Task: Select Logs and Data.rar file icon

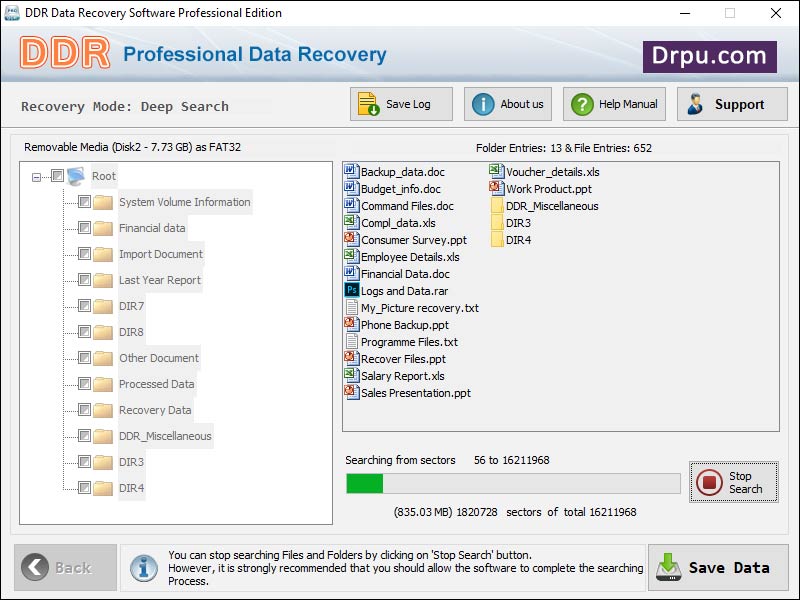Action: click(352, 290)
